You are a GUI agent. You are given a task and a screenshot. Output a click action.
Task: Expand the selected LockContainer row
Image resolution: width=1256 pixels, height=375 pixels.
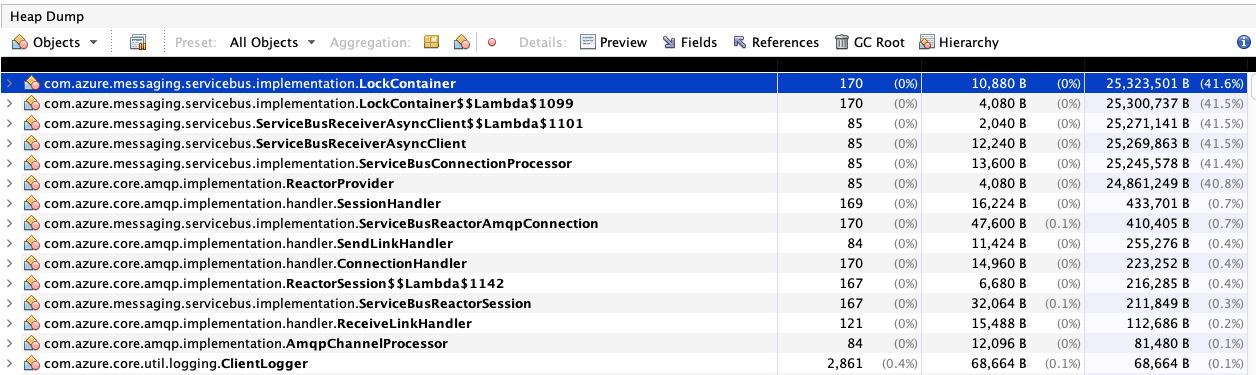10,84
